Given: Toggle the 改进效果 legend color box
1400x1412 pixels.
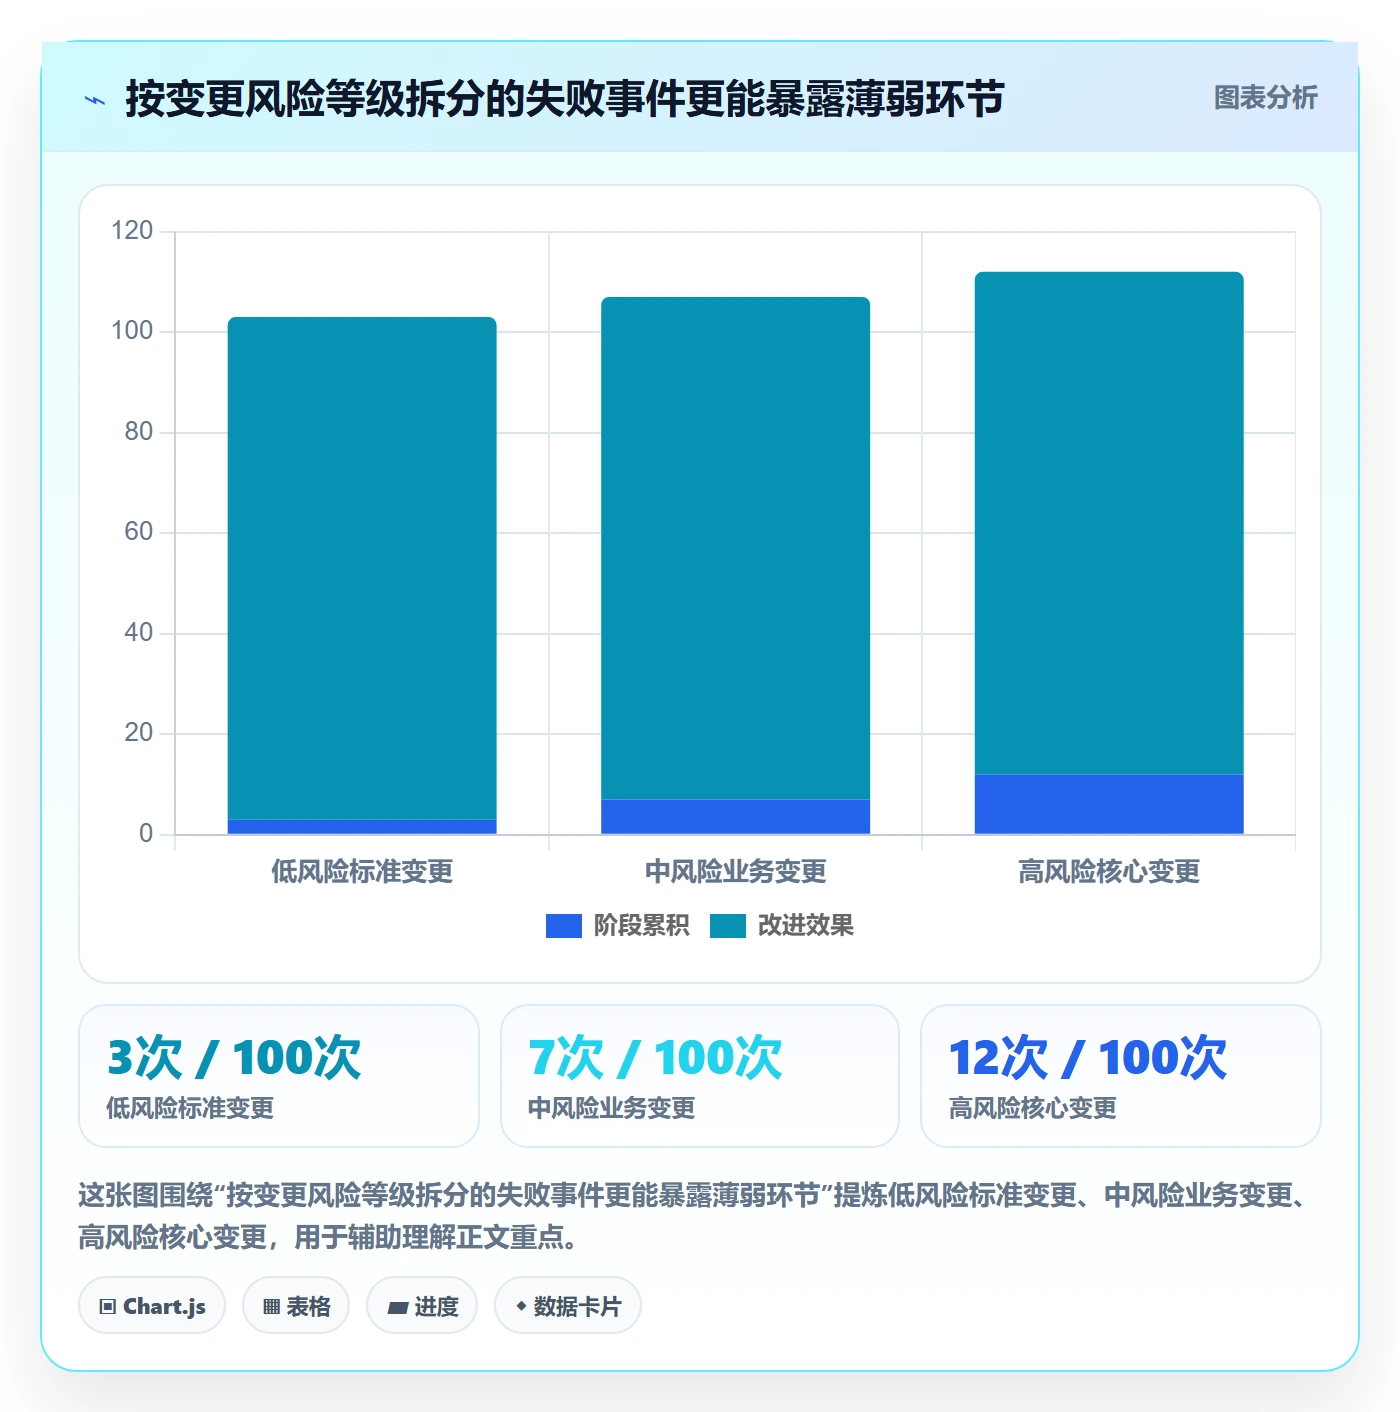Looking at the screenshot, I should coord(728,926).
